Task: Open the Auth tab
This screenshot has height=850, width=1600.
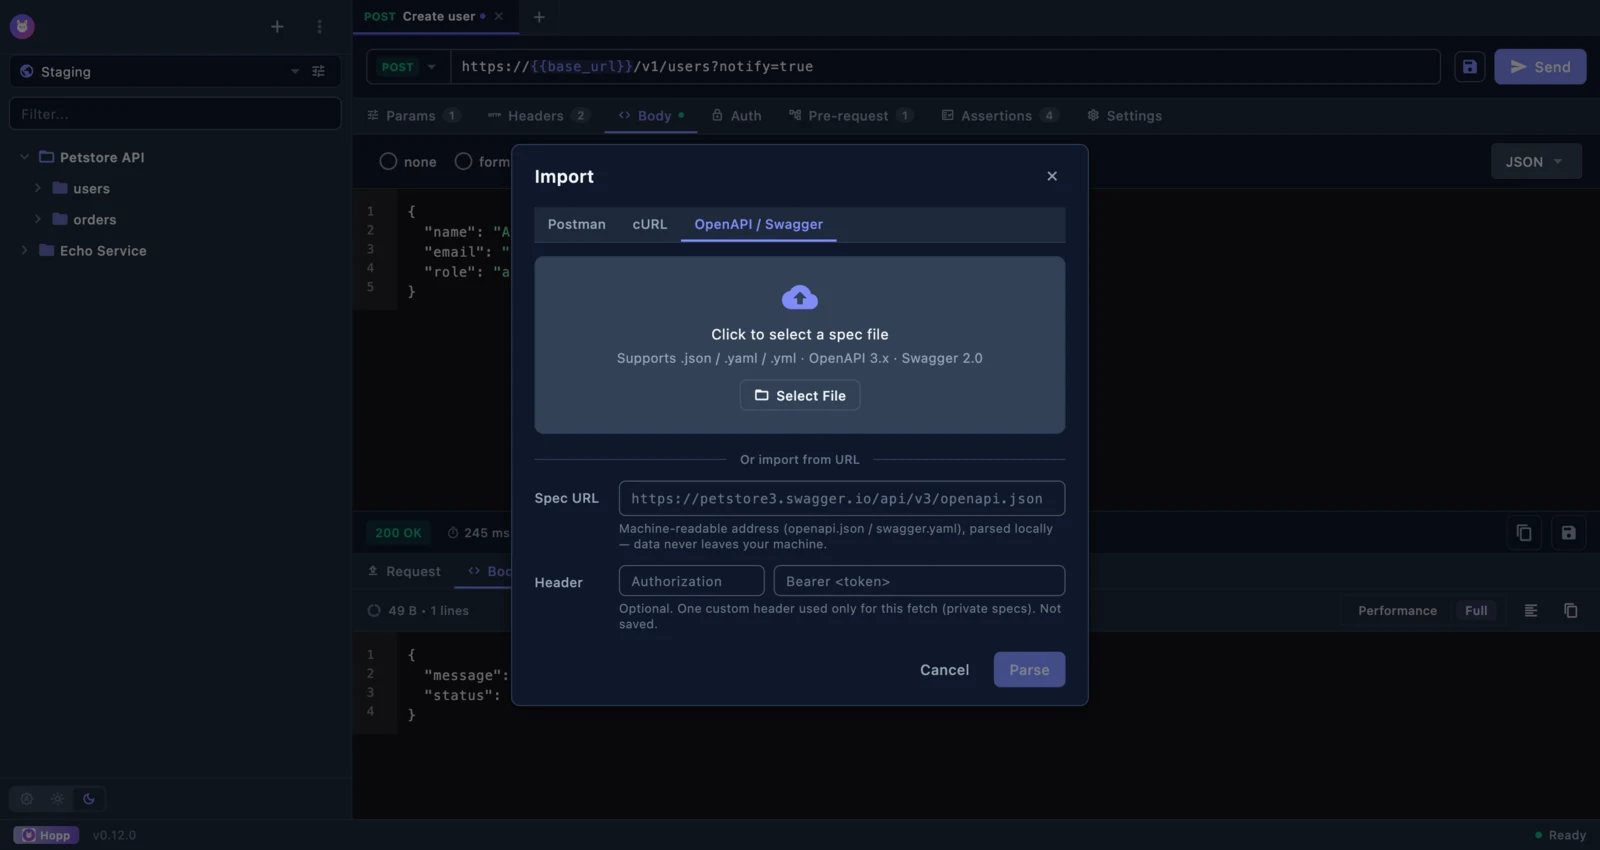Action: click(737, 116)
